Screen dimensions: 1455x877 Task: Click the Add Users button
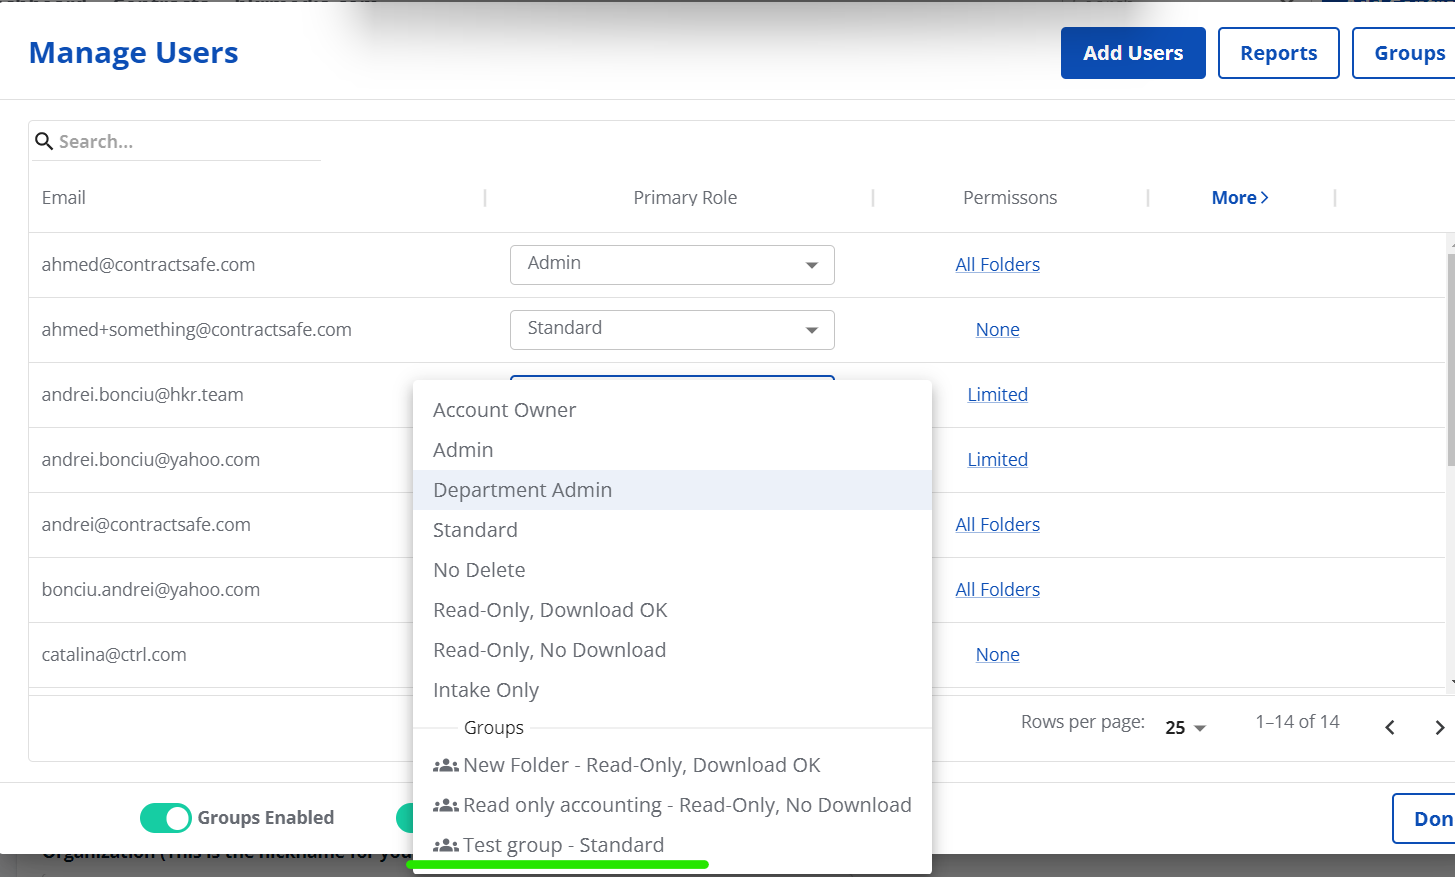(1133, 52)
